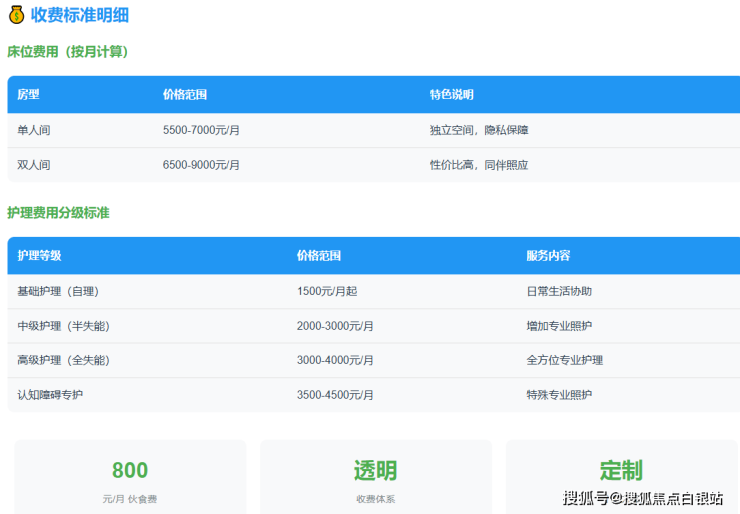Click the 5500-7000元/月 price cell
This screenshot has height=514, width=740.
pos(201,130)
